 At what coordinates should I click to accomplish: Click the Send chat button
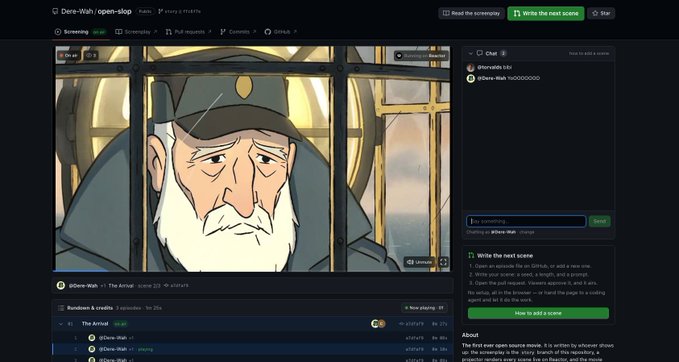pyautogui.click(x=600, y=221)
